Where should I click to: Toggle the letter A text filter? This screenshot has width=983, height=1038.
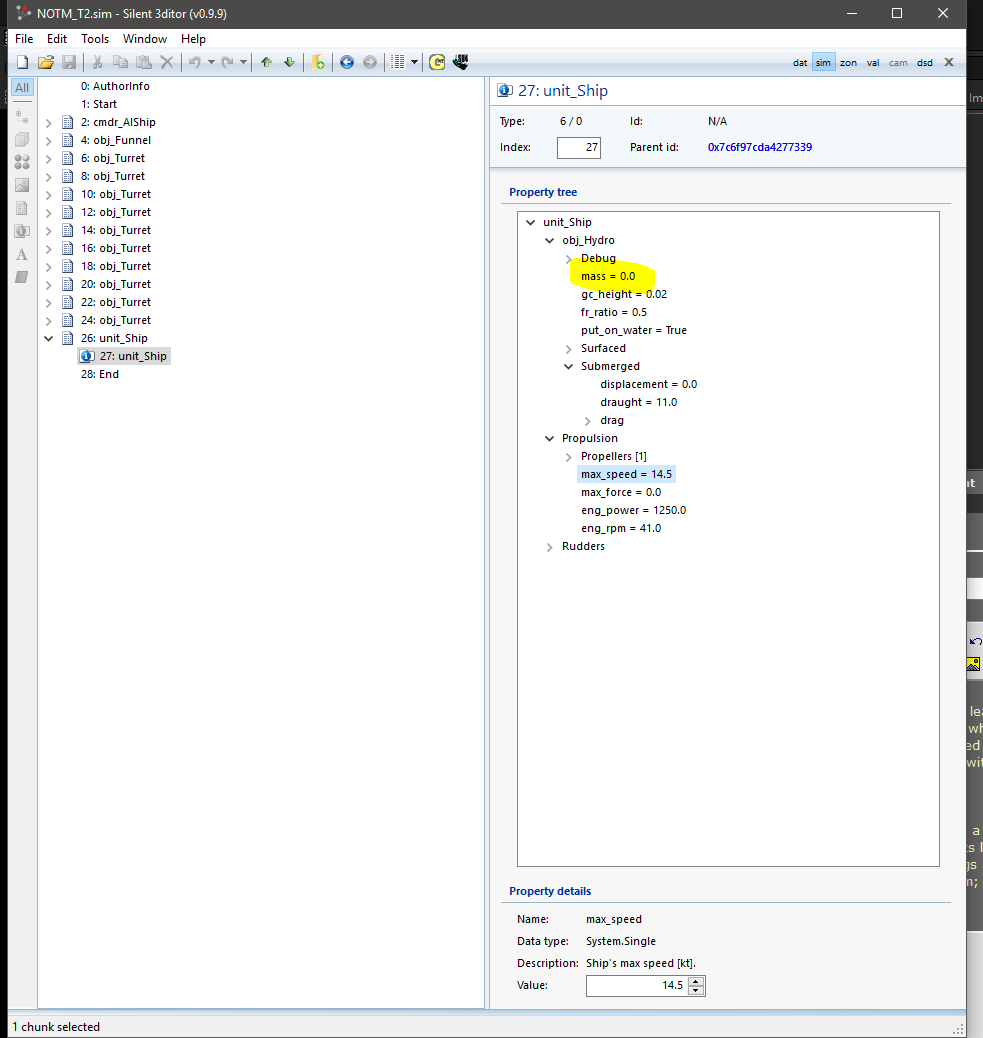pos(22,254)
